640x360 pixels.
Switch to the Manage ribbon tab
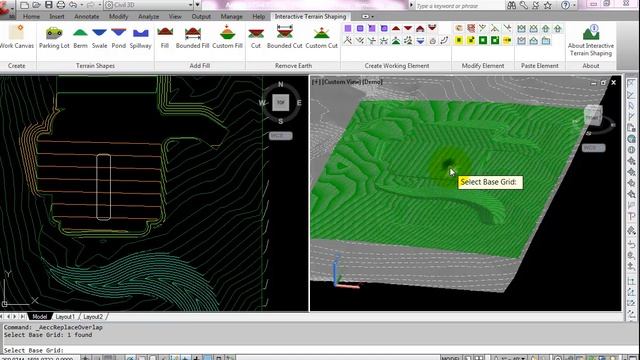[231, 16]
